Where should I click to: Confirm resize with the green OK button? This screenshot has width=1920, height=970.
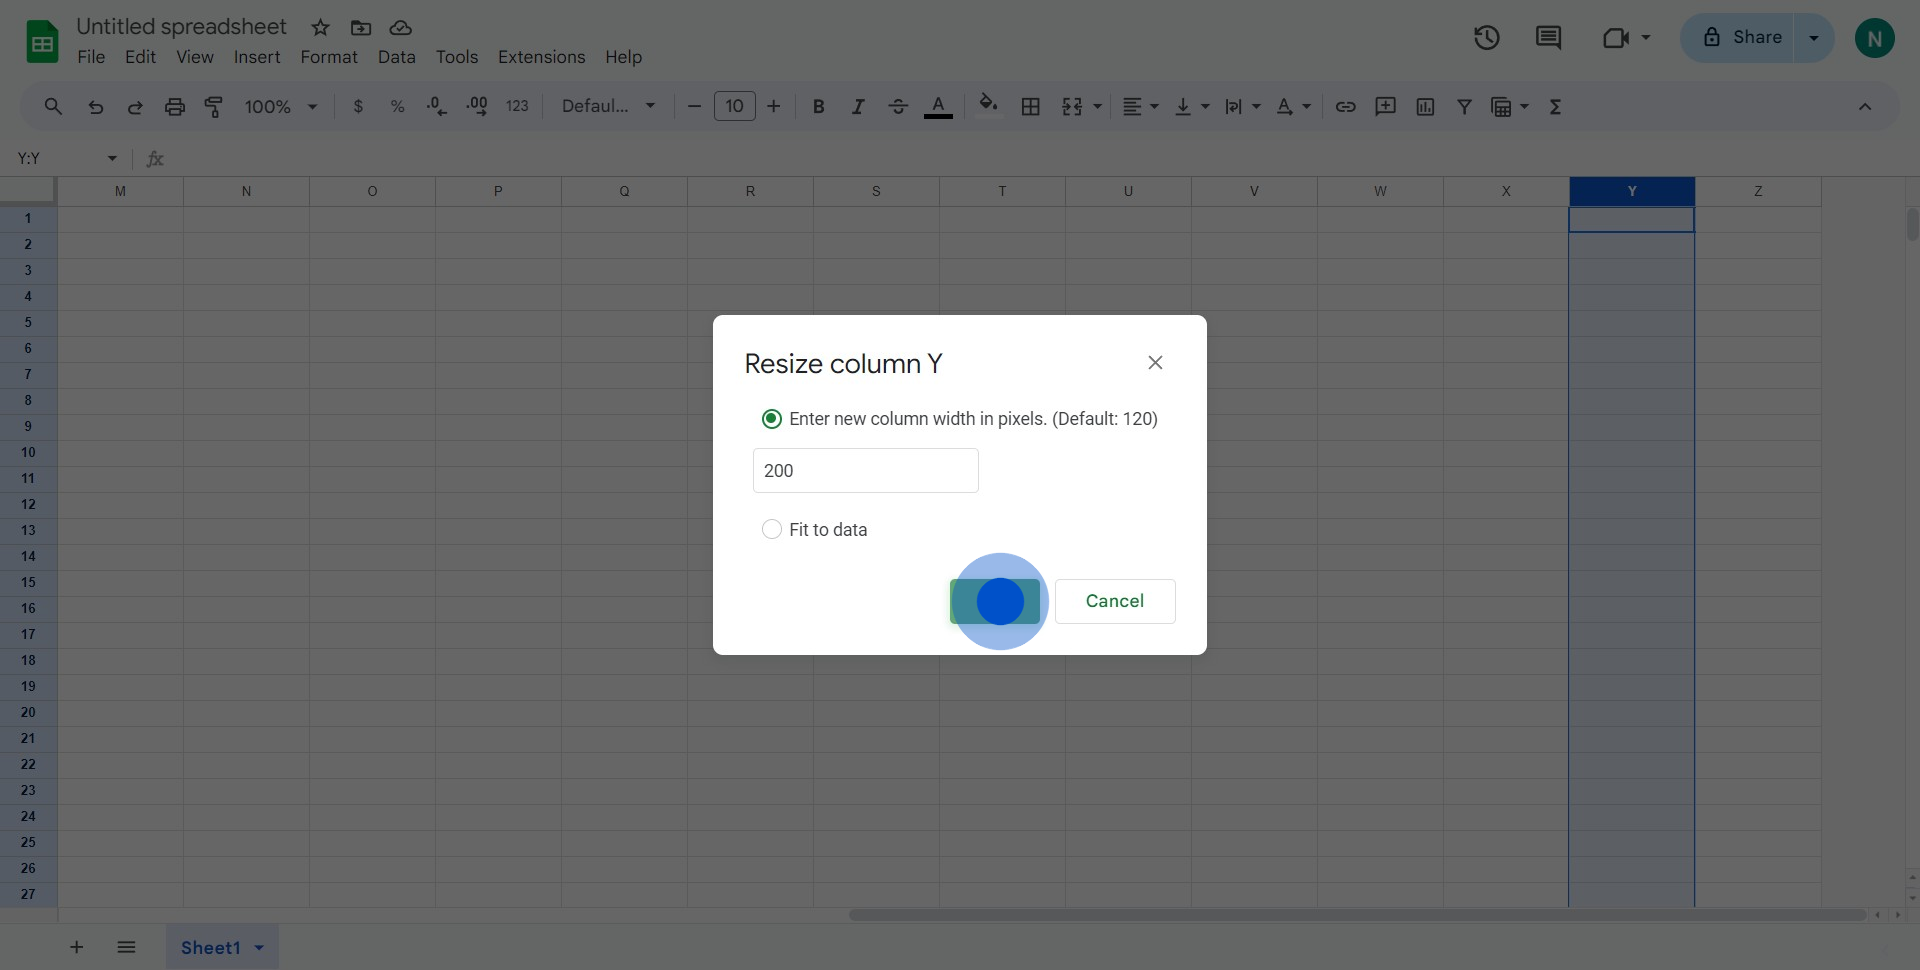pos(995,601)
